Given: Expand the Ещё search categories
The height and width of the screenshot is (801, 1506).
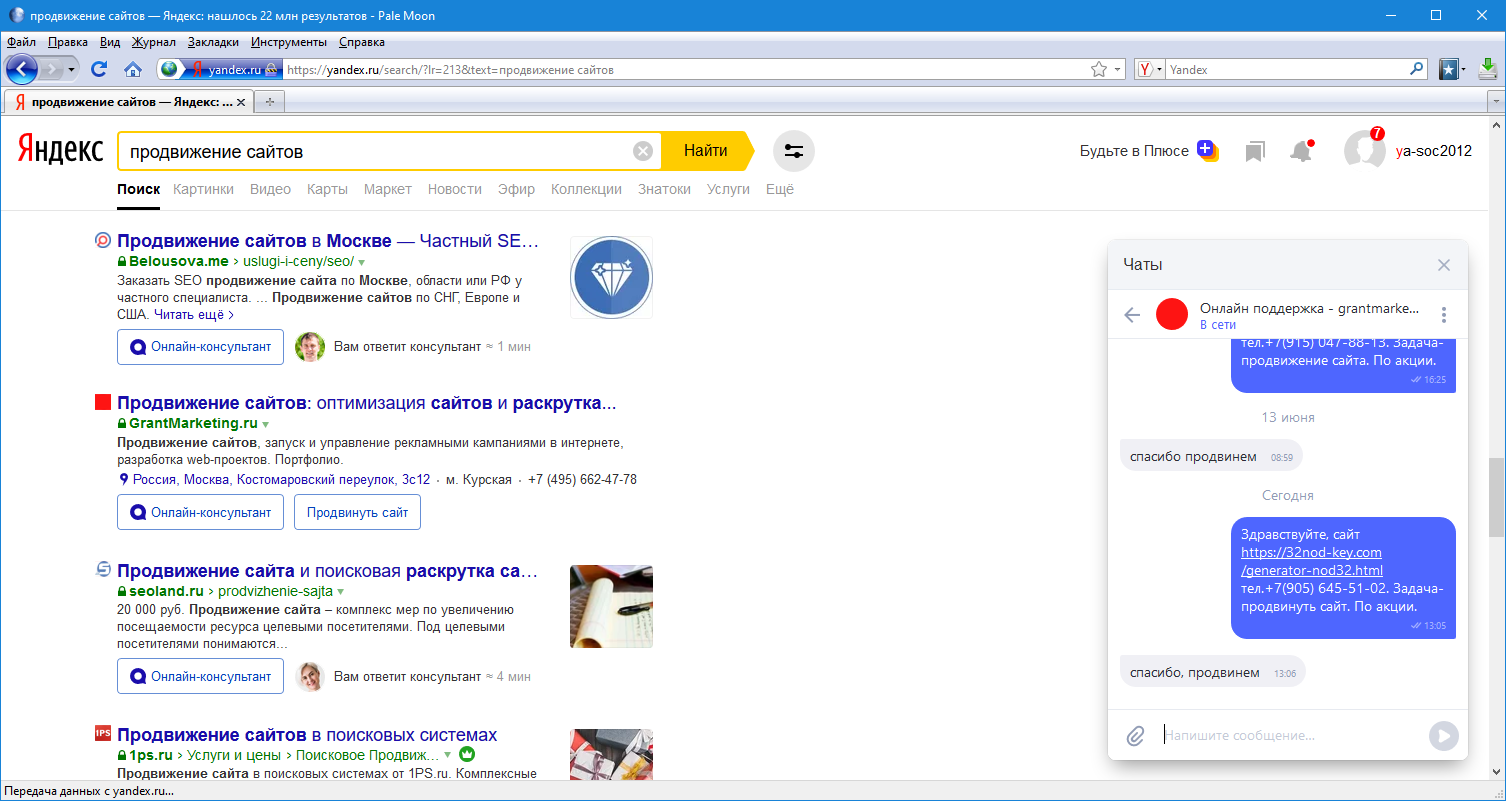Looking at the screenshot, I should [780, 189].
